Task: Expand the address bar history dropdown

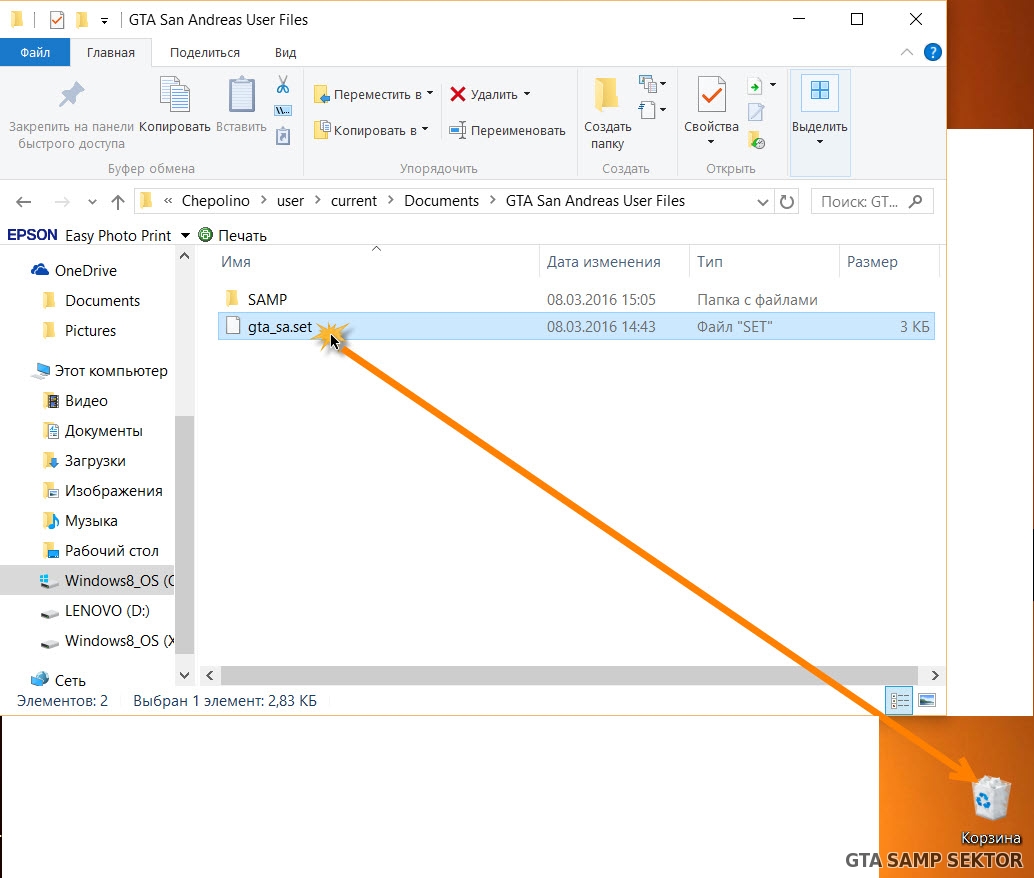Action: 762,202
